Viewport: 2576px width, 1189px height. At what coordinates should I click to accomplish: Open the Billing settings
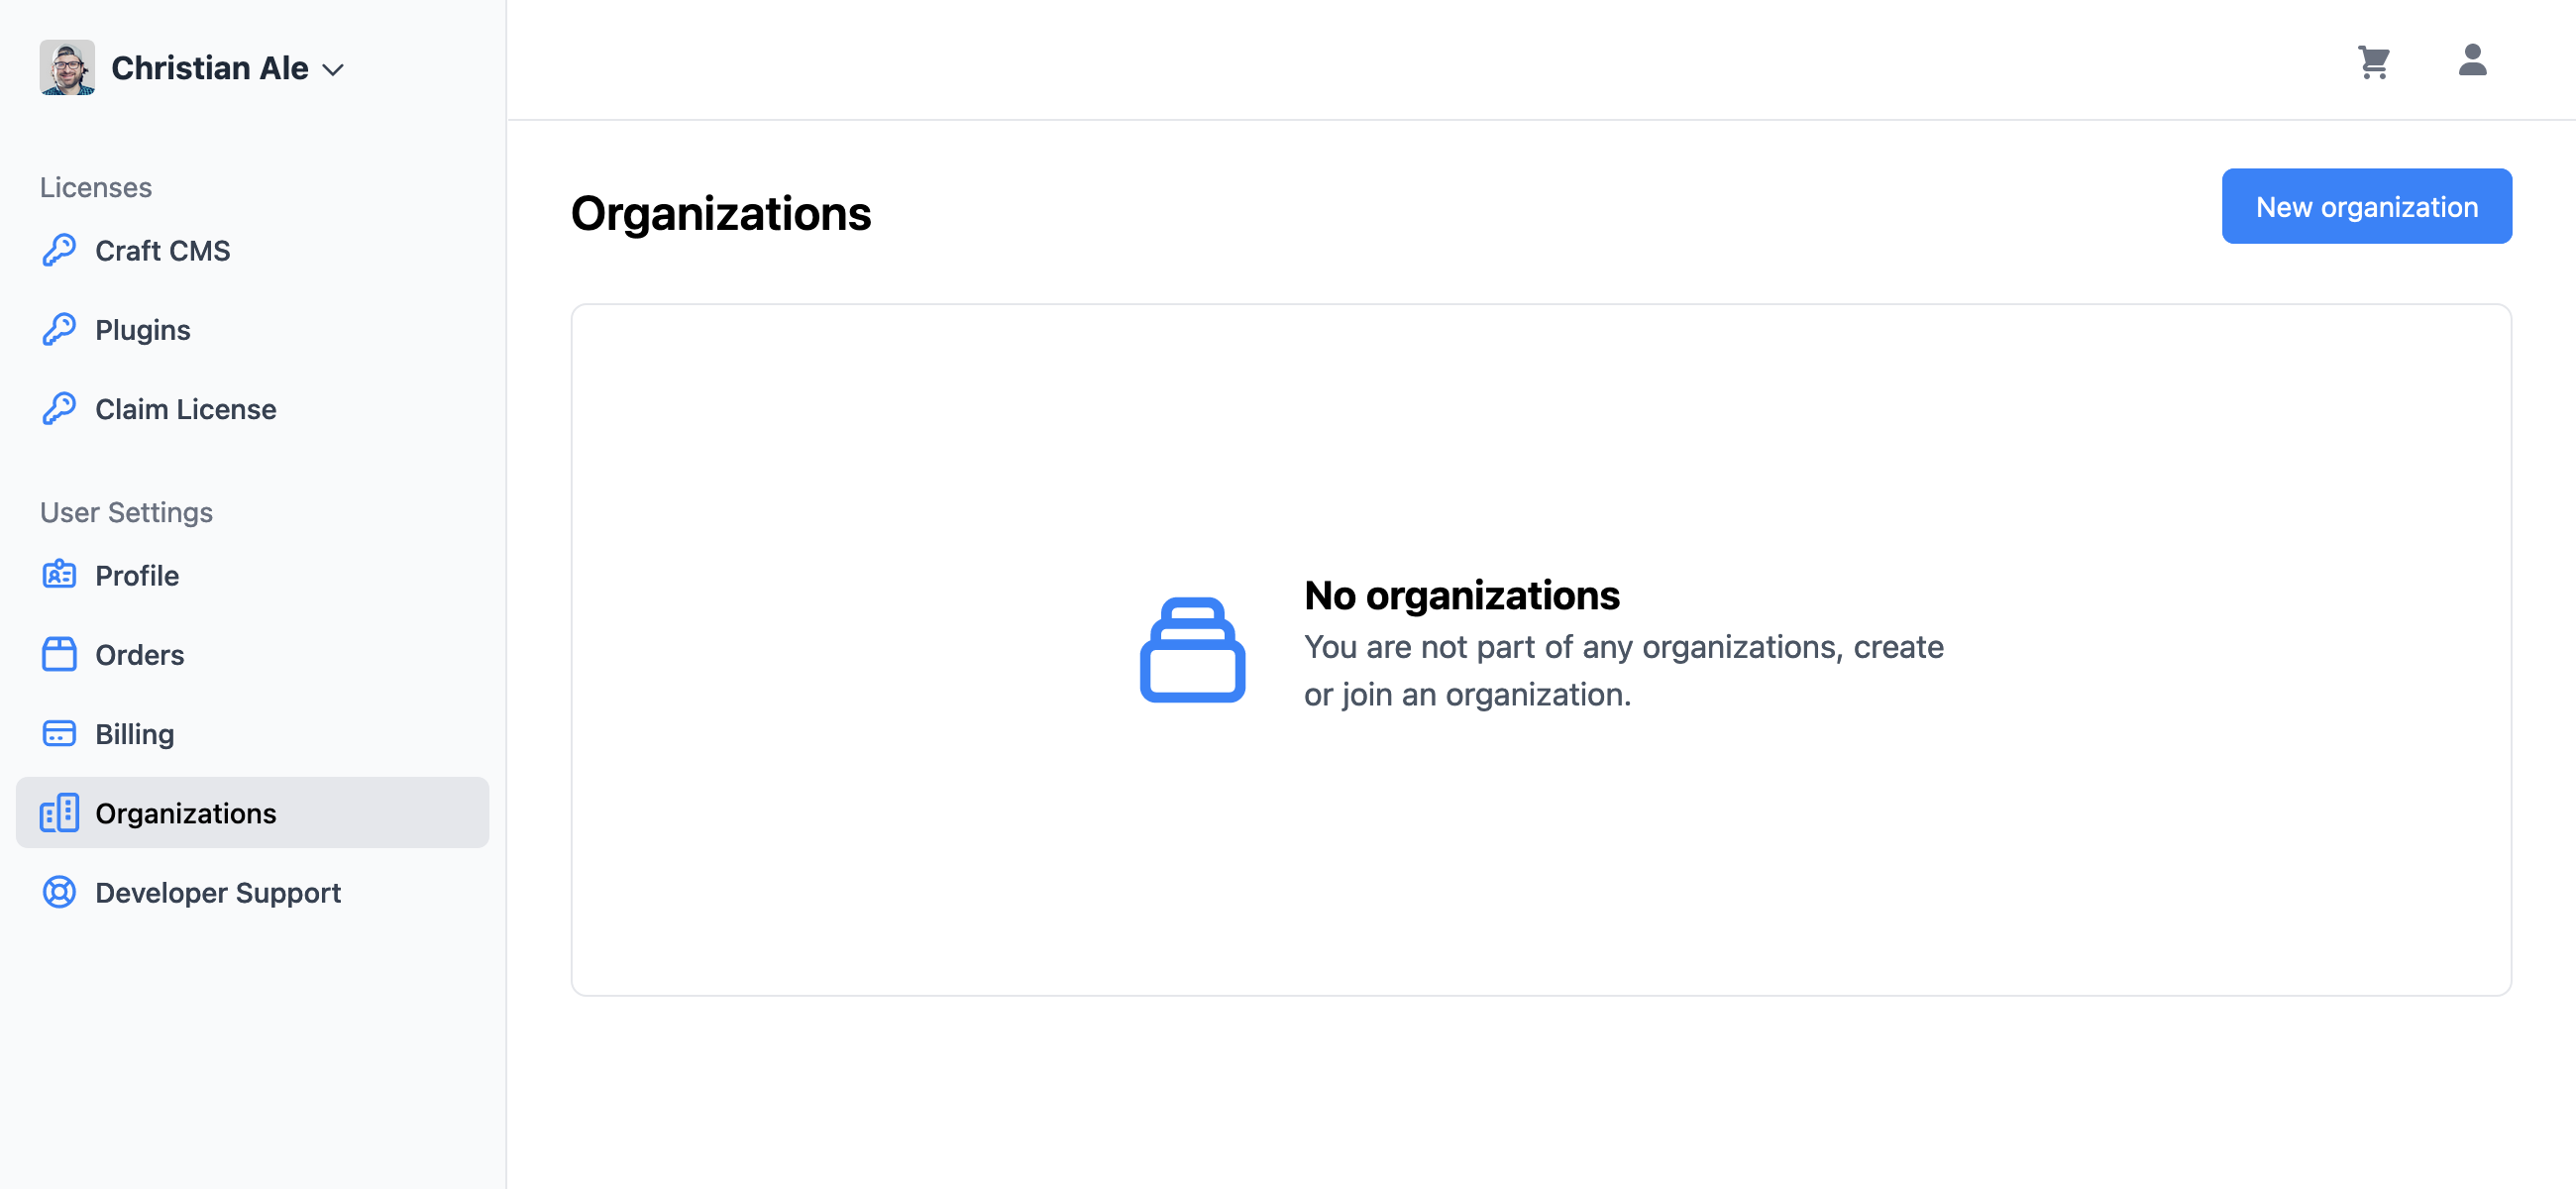252,733
